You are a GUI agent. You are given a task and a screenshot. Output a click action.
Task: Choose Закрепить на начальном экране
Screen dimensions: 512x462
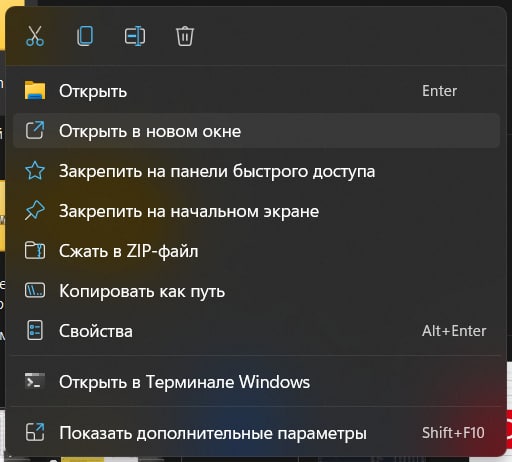tap(256, 211)
